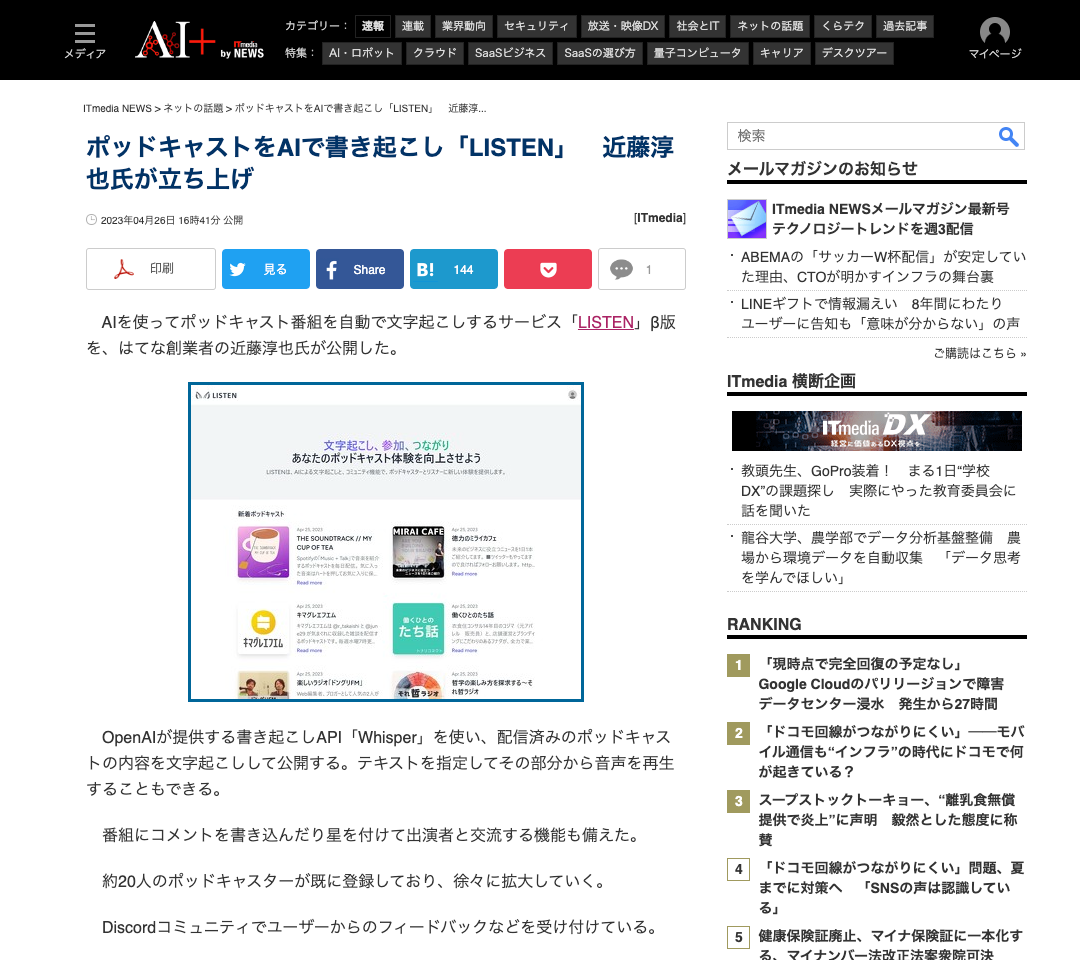Click the ITmedia DX banner

[x=877, y=431]
